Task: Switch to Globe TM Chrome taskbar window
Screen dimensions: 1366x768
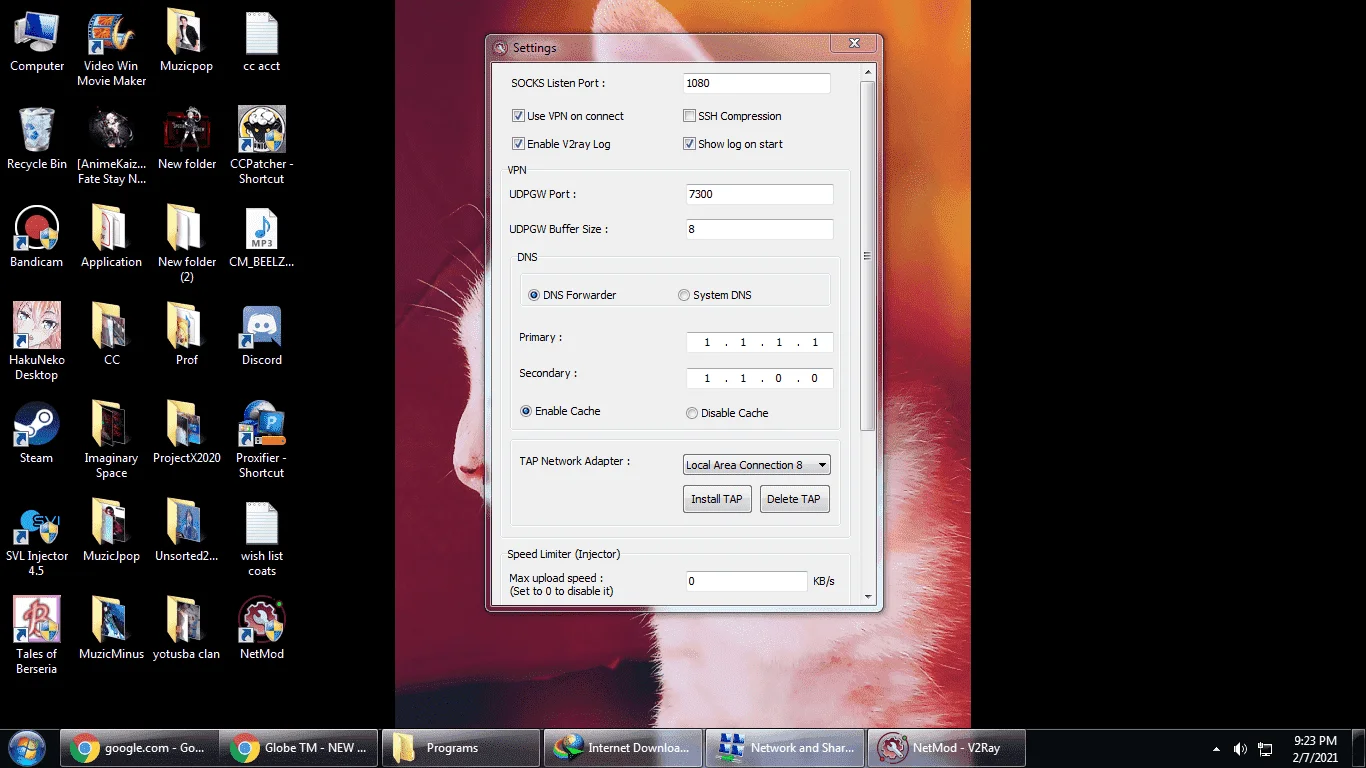Action: pos(300,747)
